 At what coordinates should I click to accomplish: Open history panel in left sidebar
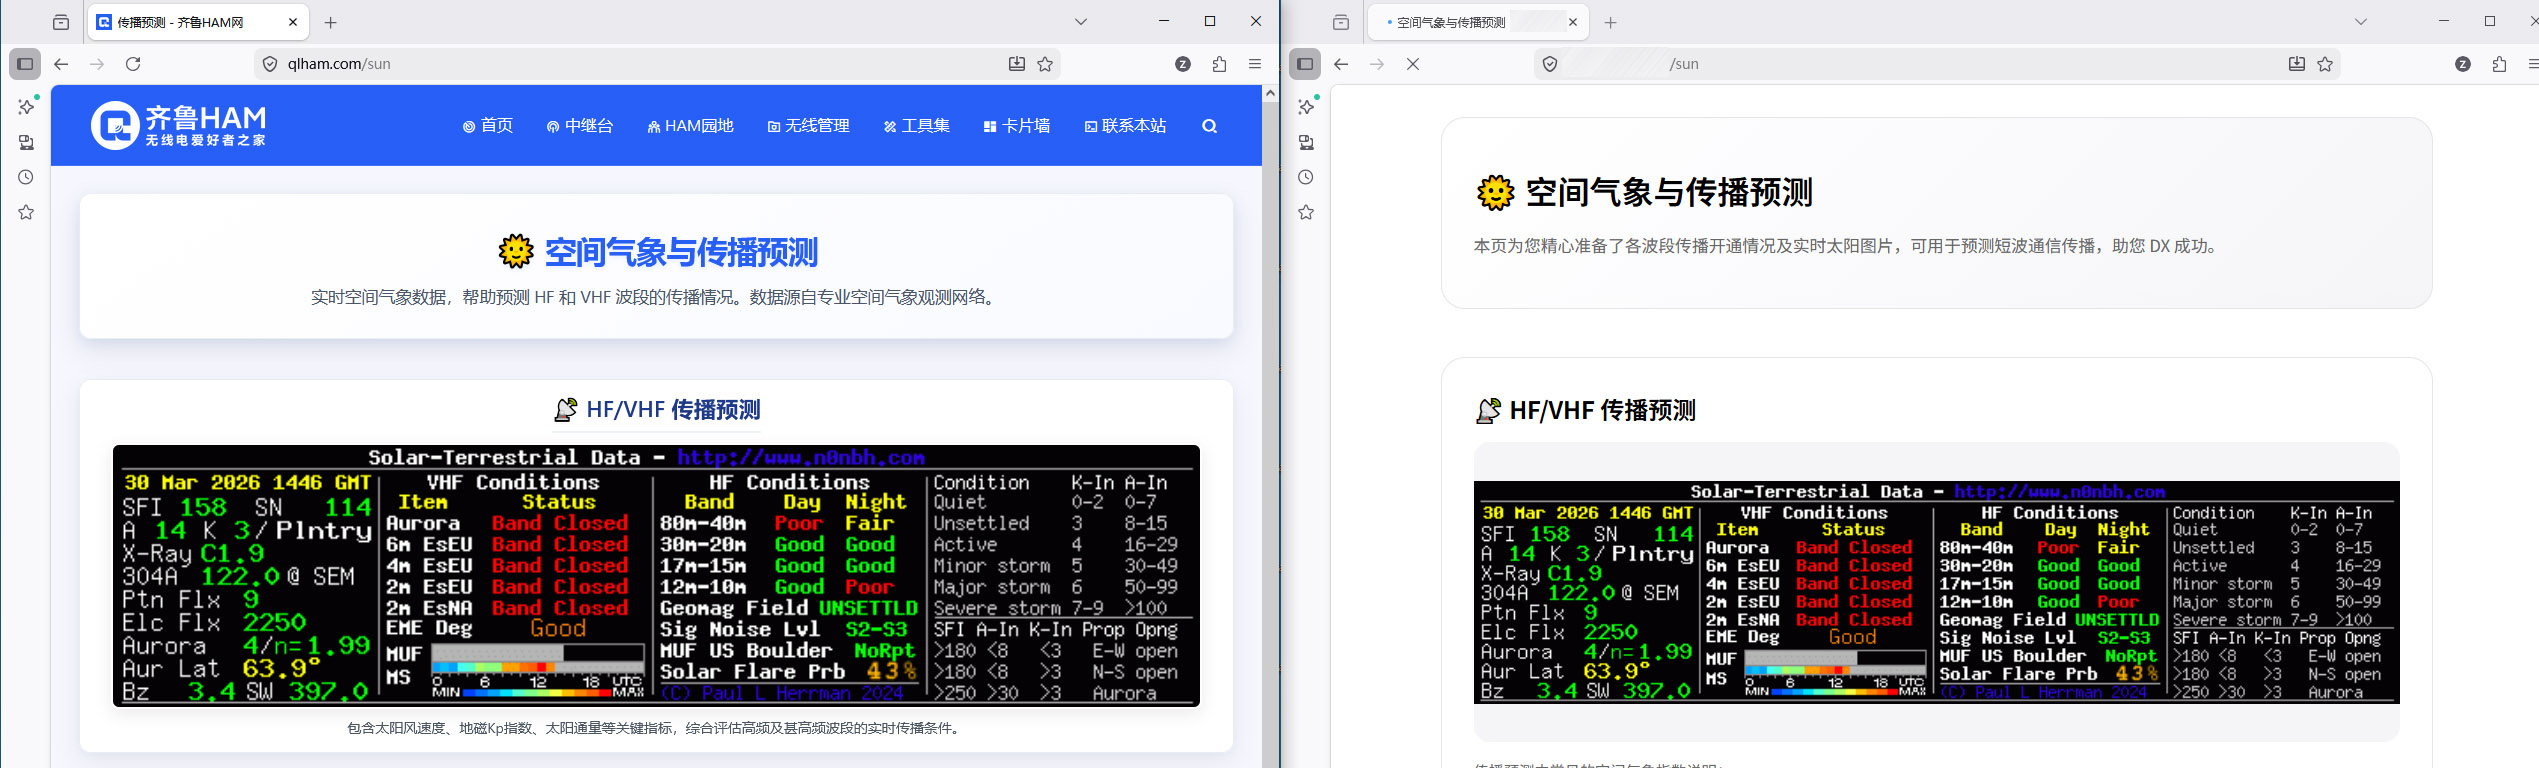[x=26, y=177]
